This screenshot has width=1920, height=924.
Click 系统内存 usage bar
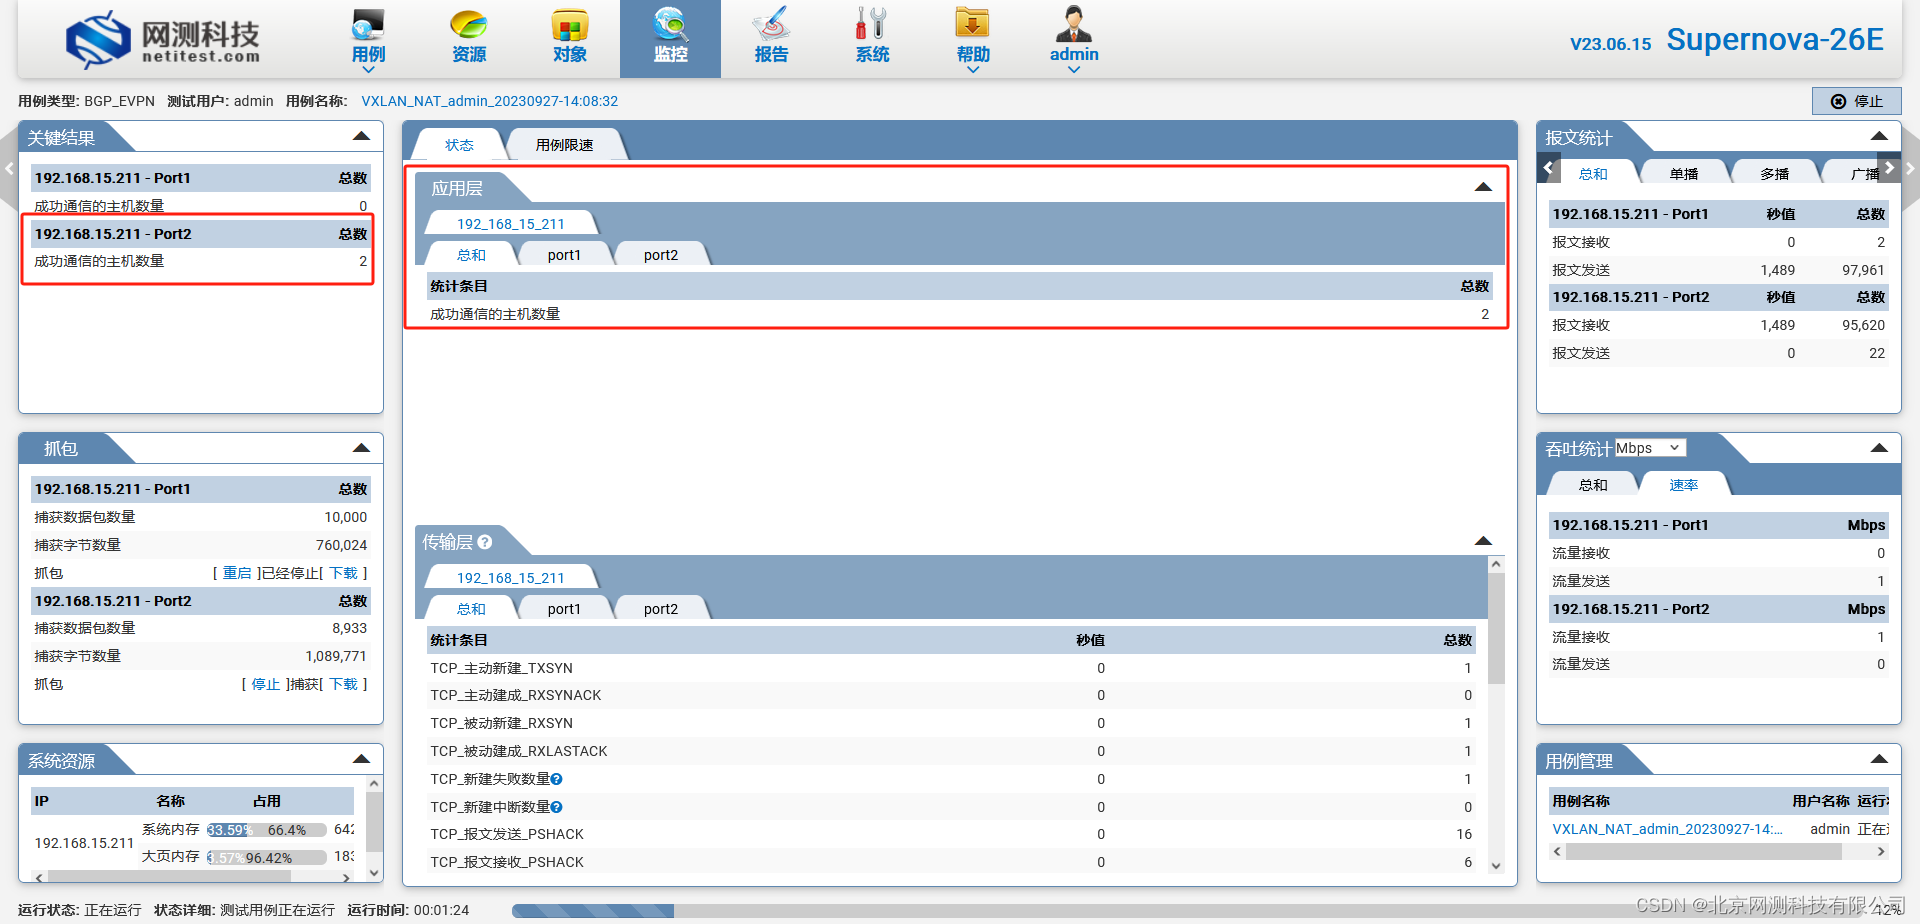tap(267, 830)
